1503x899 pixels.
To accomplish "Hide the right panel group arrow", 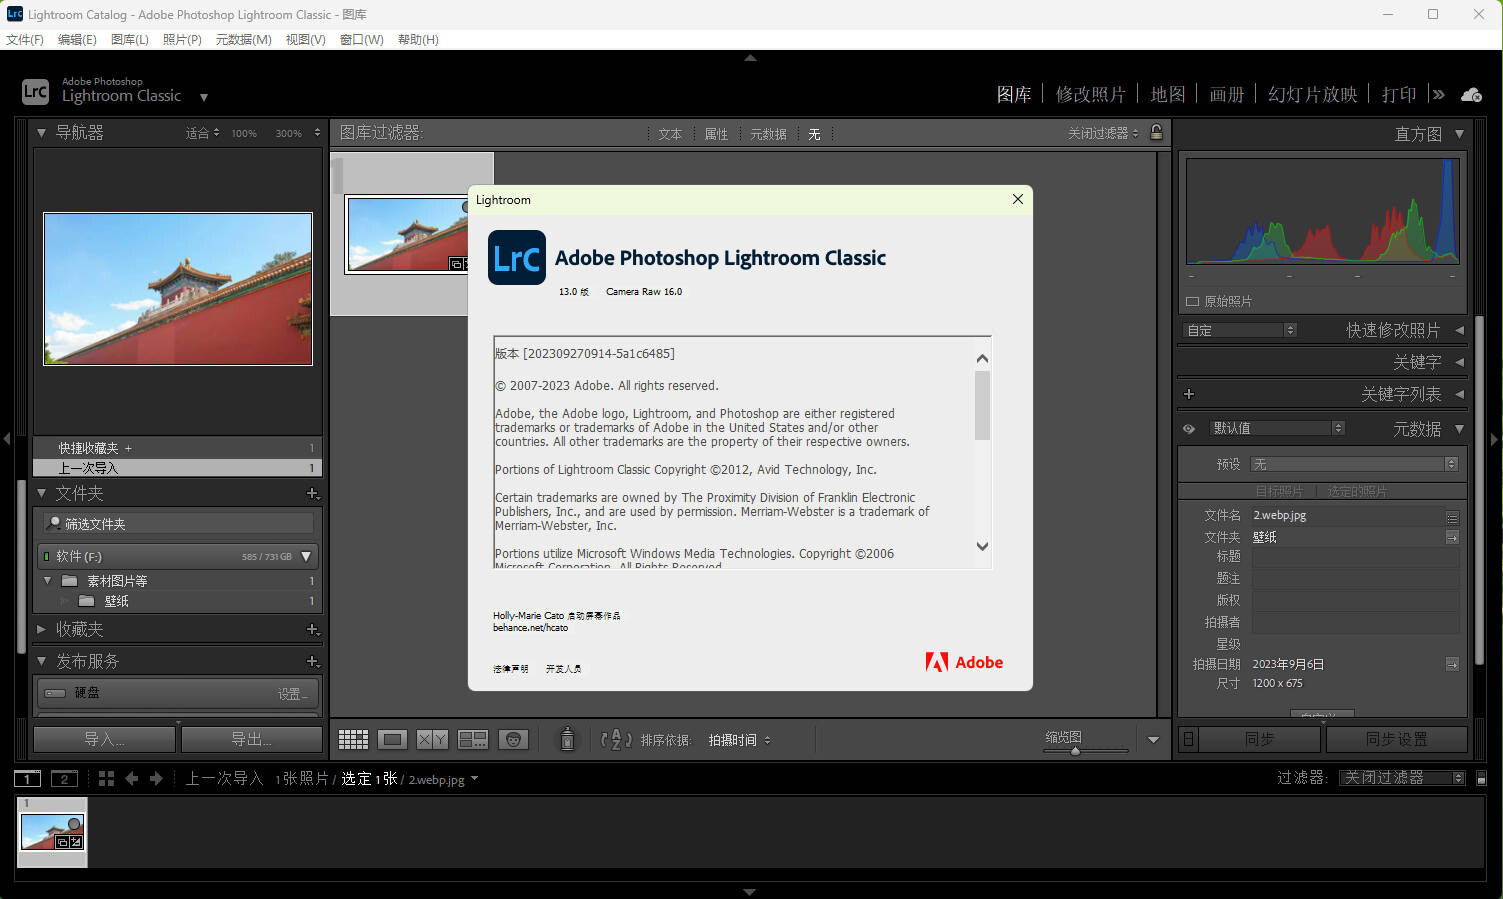I will [1495, 438].
